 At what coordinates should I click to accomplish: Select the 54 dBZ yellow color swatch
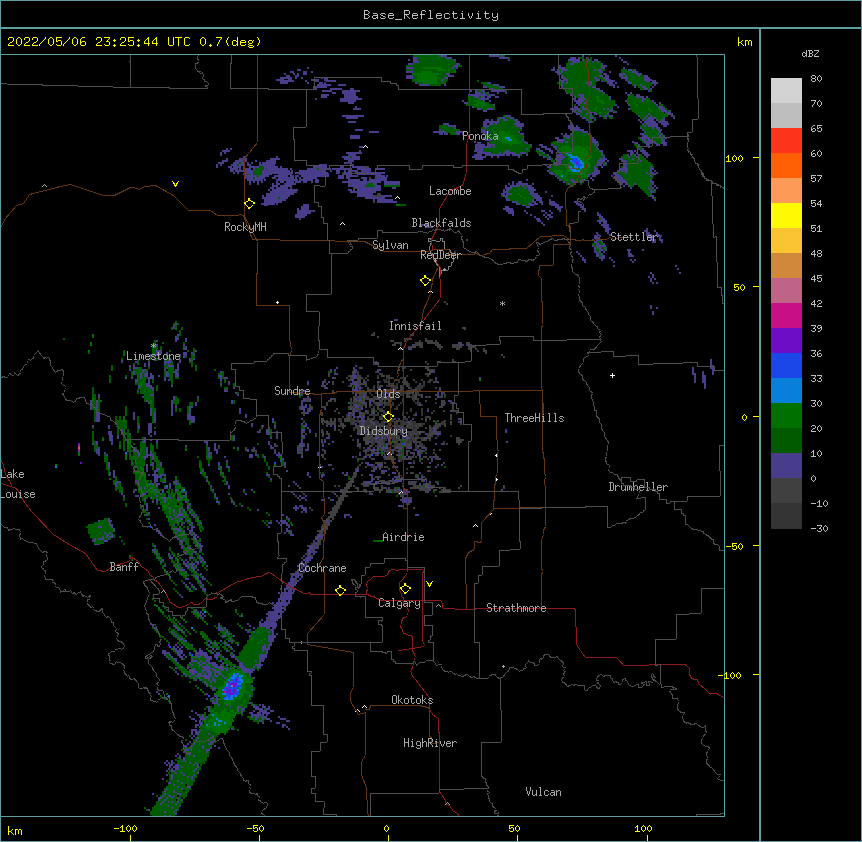tap(786, 215)
